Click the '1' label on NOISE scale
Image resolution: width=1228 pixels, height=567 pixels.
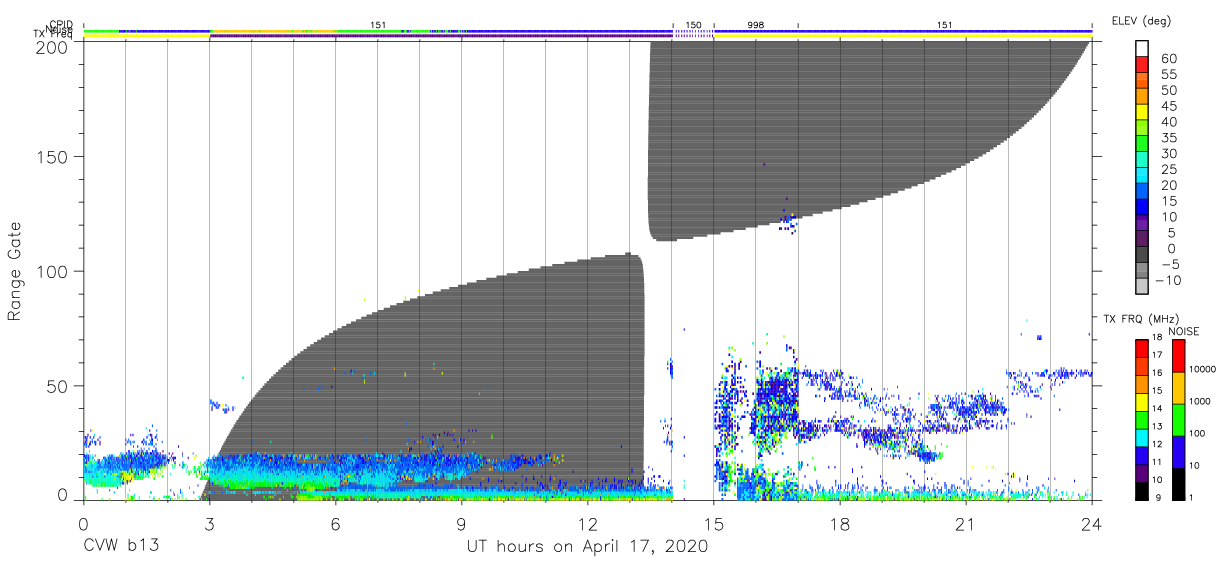(x=1190, y=497)
